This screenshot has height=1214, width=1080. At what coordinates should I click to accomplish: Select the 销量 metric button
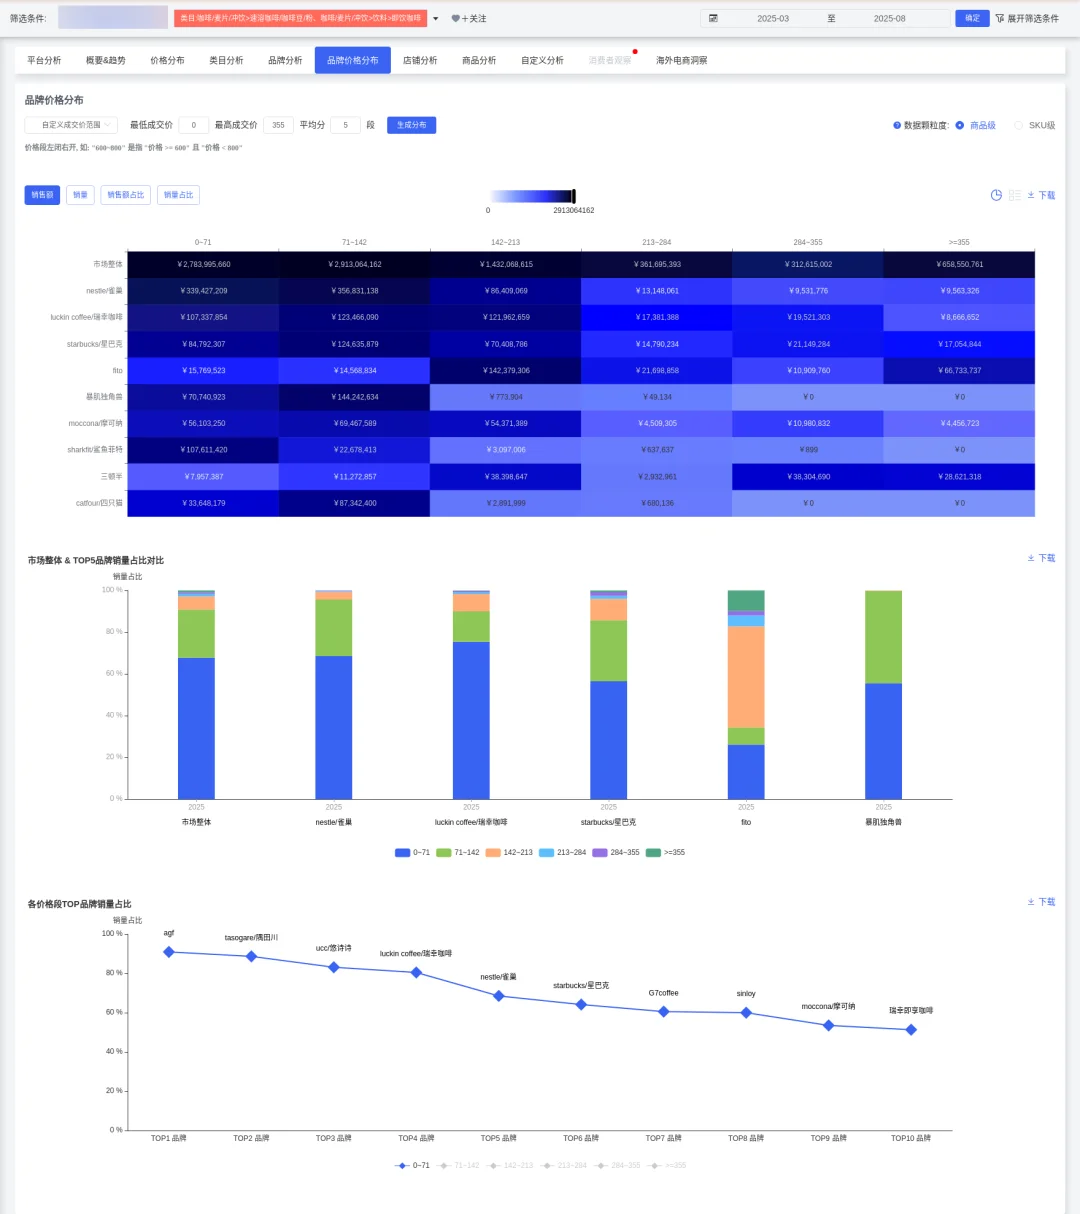(80, 195)
